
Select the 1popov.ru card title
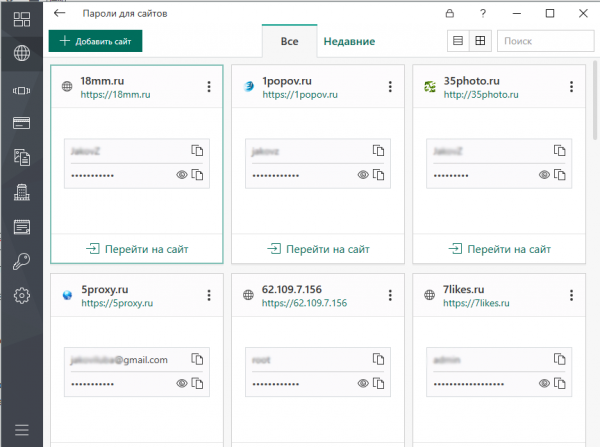(x=287, y=81)
